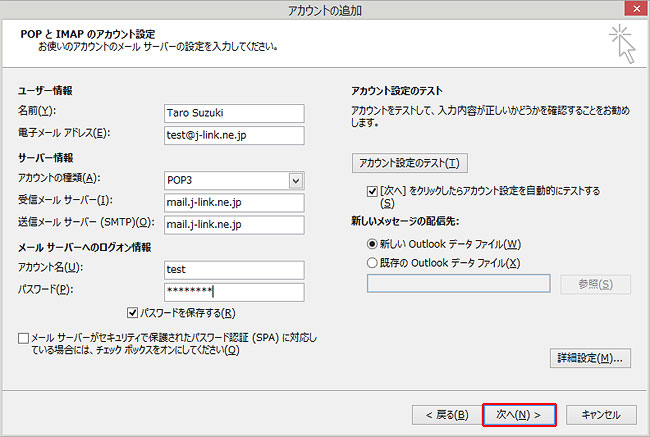650x437 pixels.
Task: Click the 名前(Y) label
Action: point(36,111)
